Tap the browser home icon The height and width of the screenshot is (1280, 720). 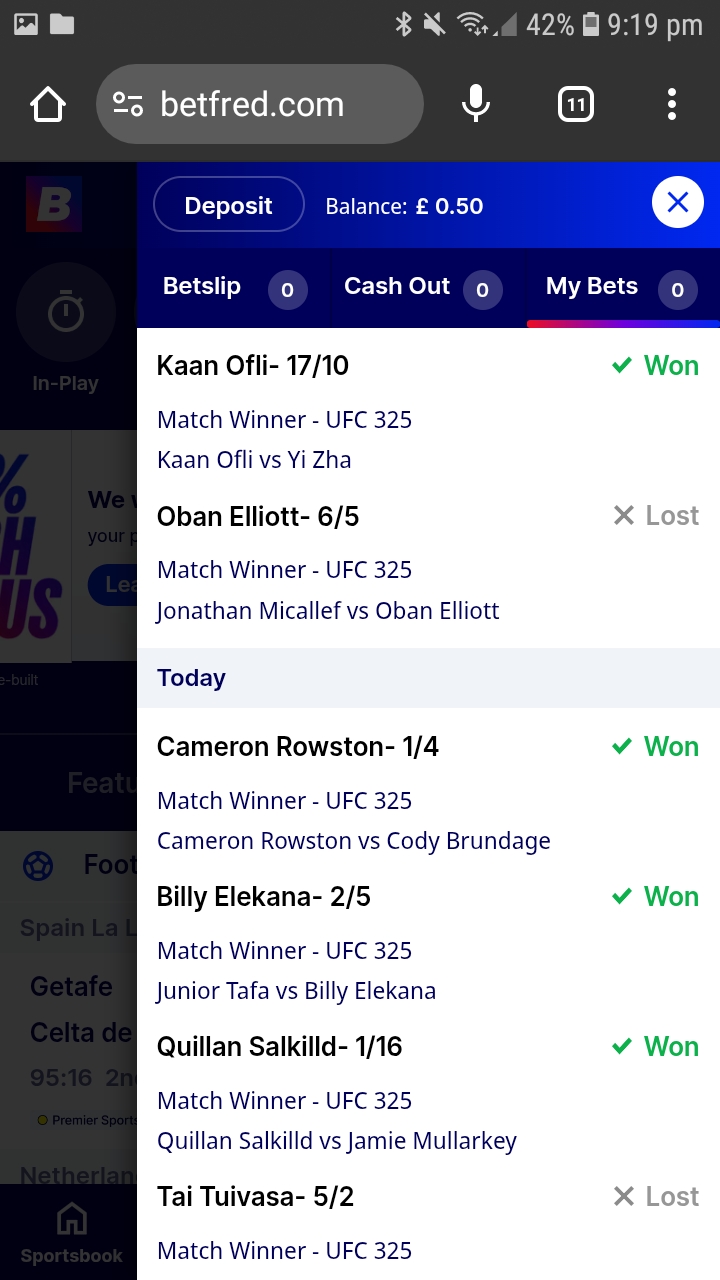point(48,104)
